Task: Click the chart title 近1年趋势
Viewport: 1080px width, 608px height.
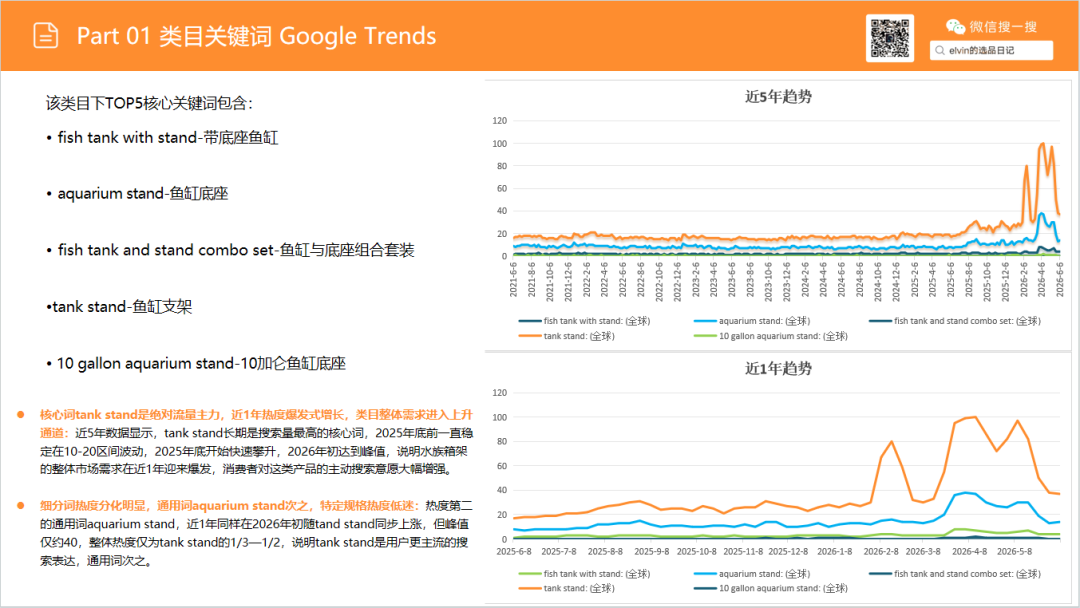Action: [778, 368]
